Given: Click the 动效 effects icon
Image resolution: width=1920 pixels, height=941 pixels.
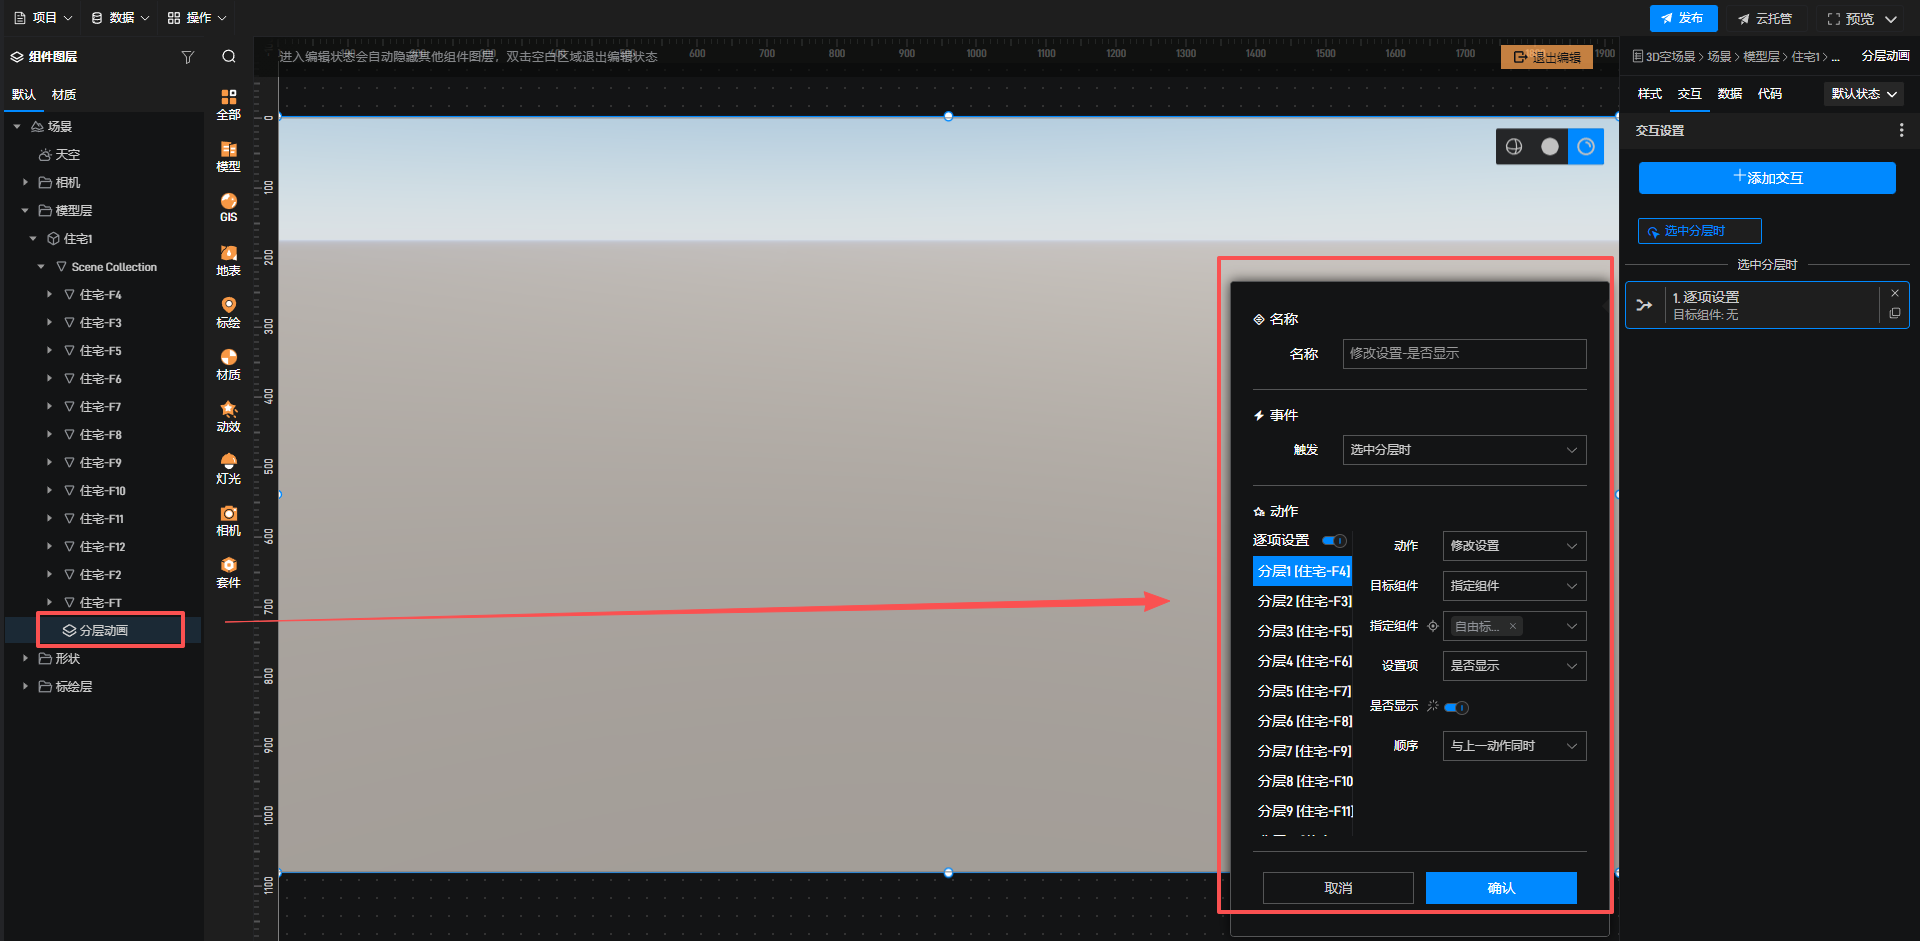Looking at the screenshot, I should 228,416.
